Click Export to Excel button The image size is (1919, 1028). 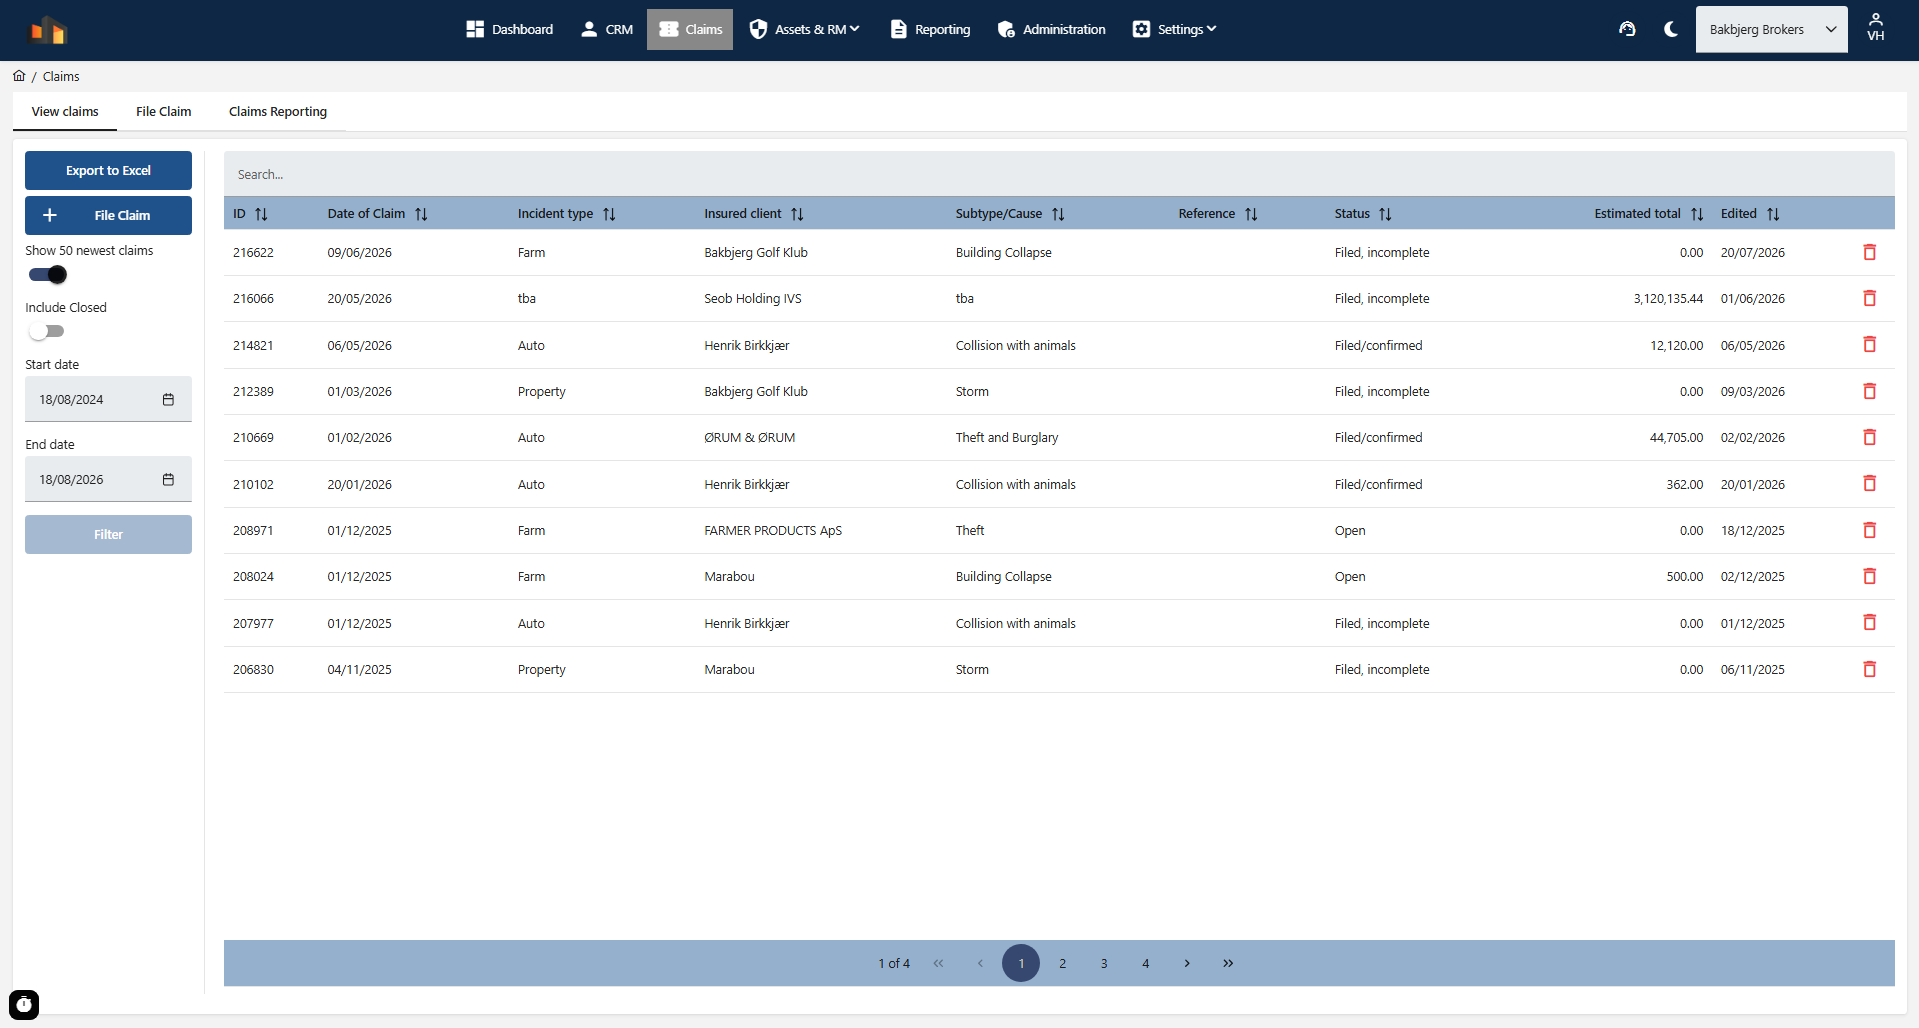pos(108,170)
